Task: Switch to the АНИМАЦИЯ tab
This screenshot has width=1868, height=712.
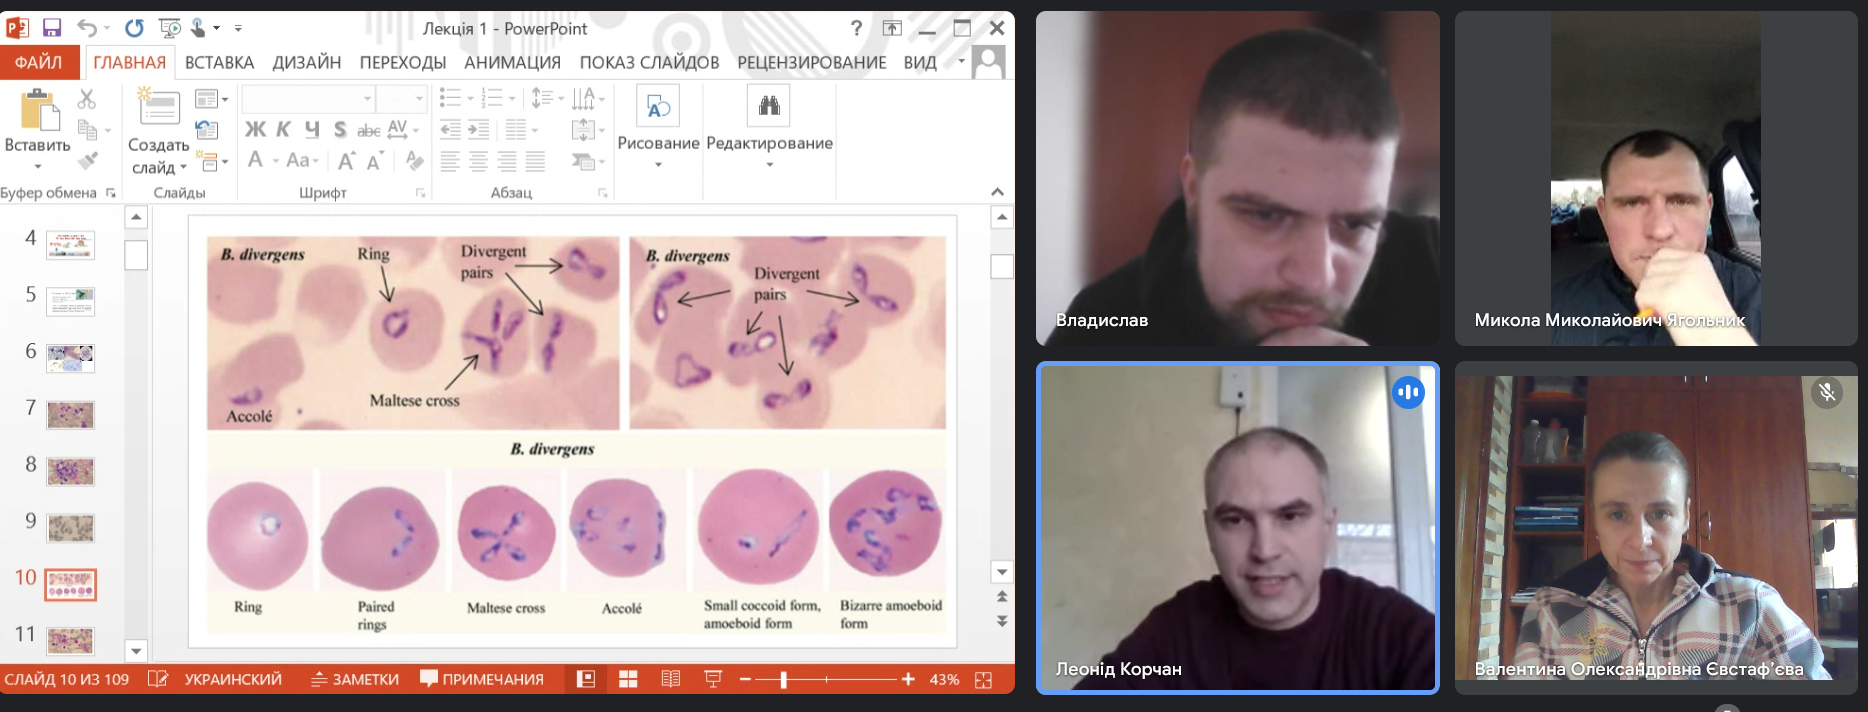Action: pos(512,62)
